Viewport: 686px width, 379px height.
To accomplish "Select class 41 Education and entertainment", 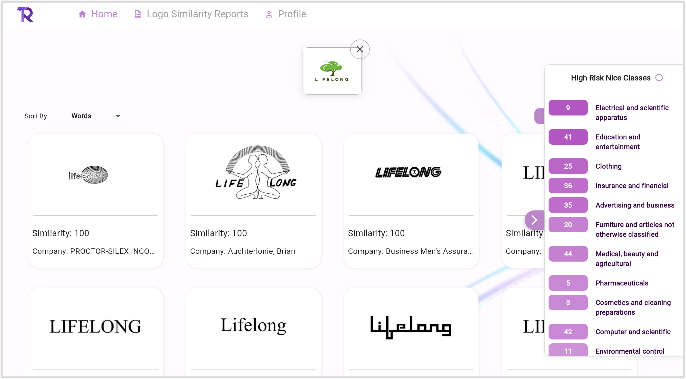I will pos(568,137).
